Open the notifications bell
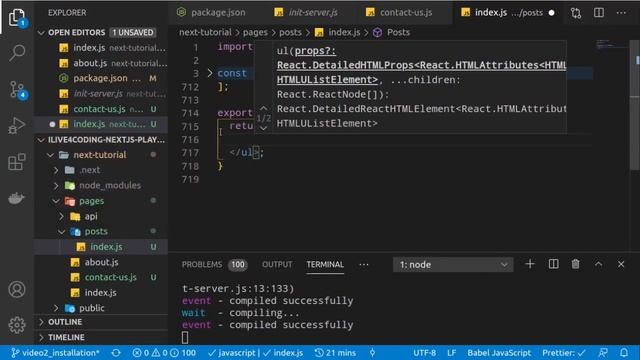The image size is (640, 360). pos(624,353)
